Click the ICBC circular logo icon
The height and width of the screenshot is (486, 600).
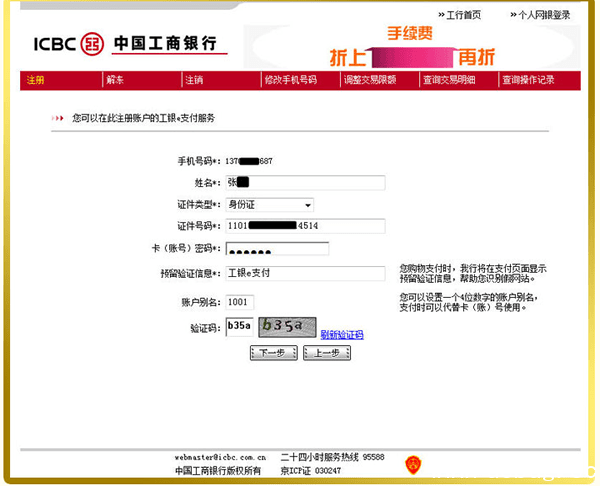(92, 44)
